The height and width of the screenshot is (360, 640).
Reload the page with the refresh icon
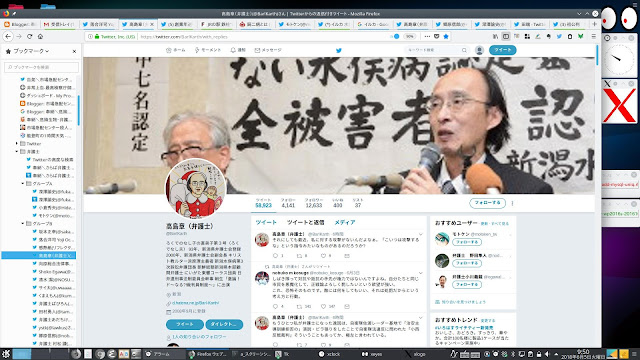point(29,36)
